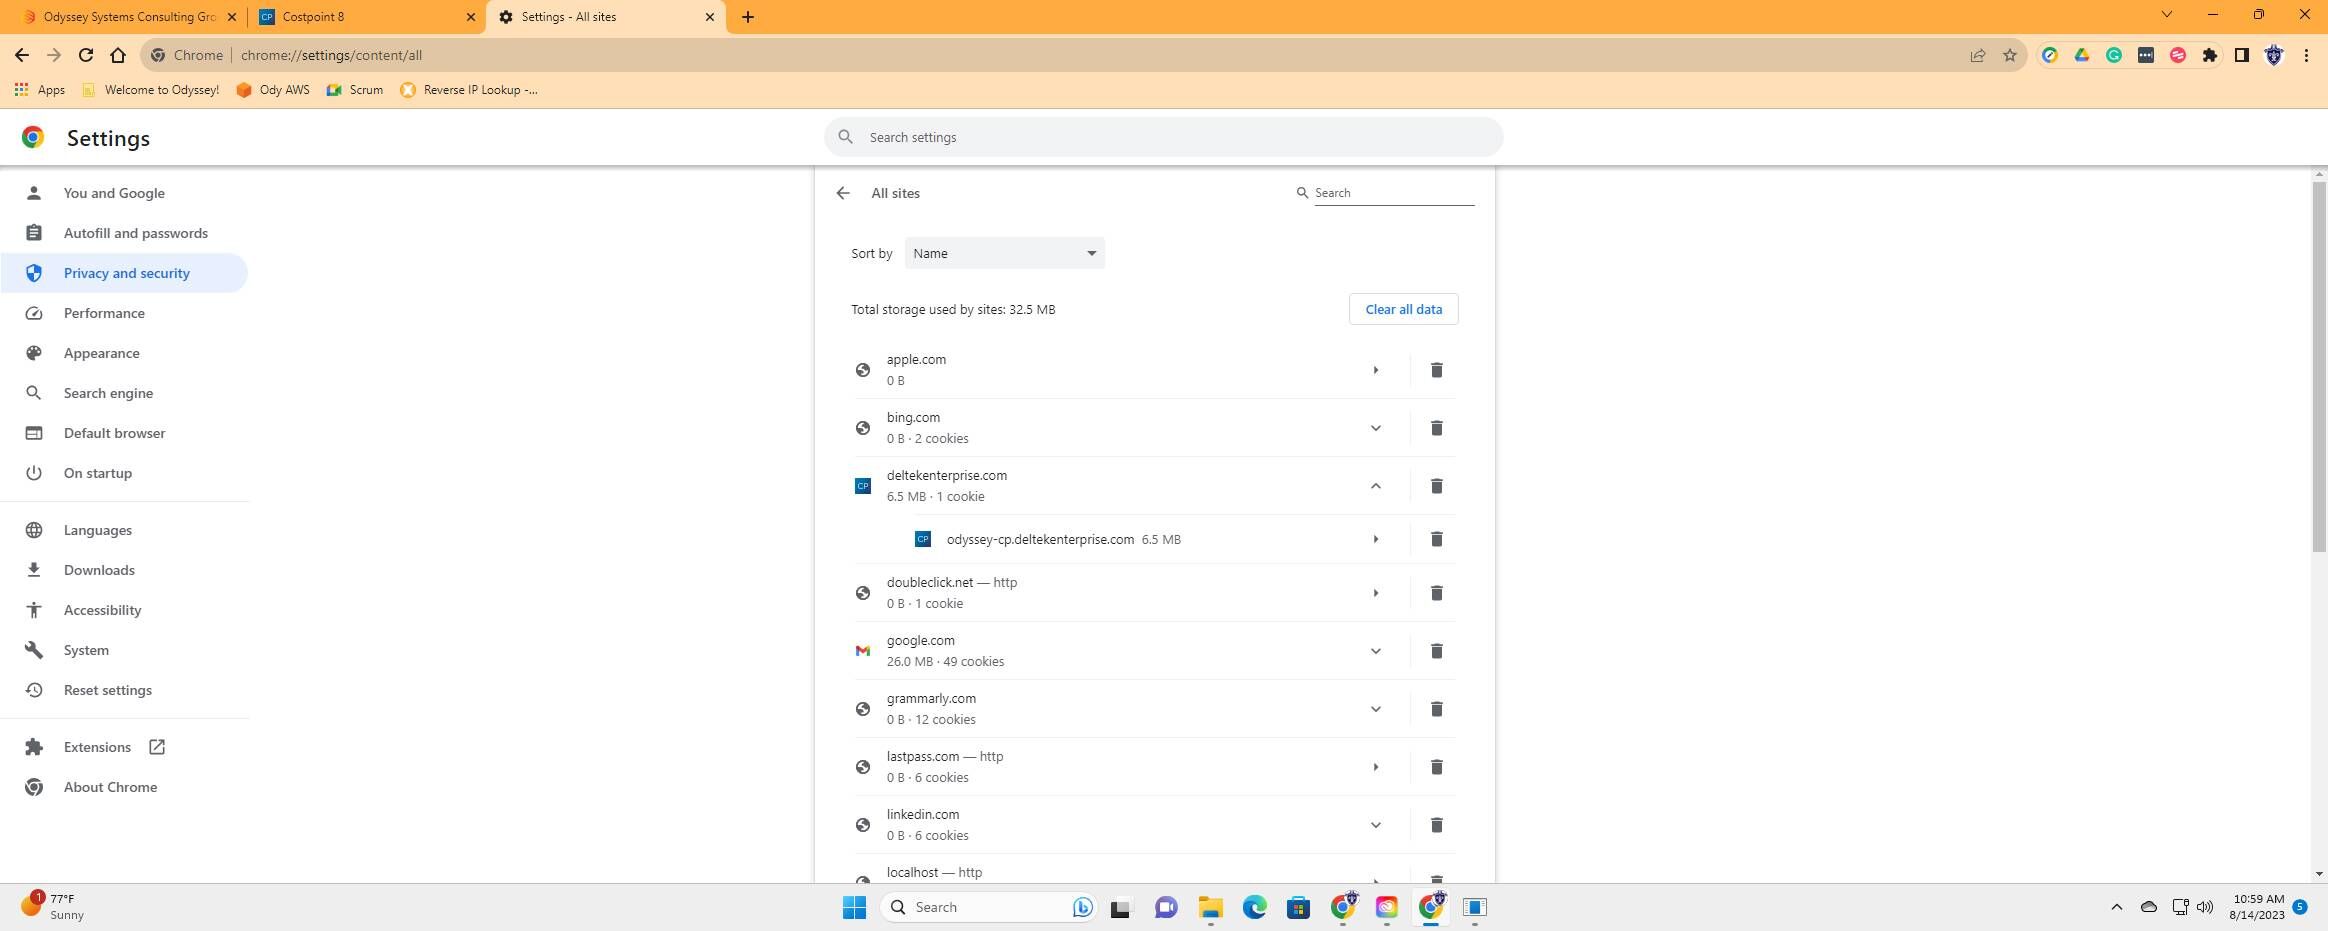This screenshot has height=931, width=2328.
Task: Open the Extensions puzzle icon in toolbar
Action: (2210, 55)
